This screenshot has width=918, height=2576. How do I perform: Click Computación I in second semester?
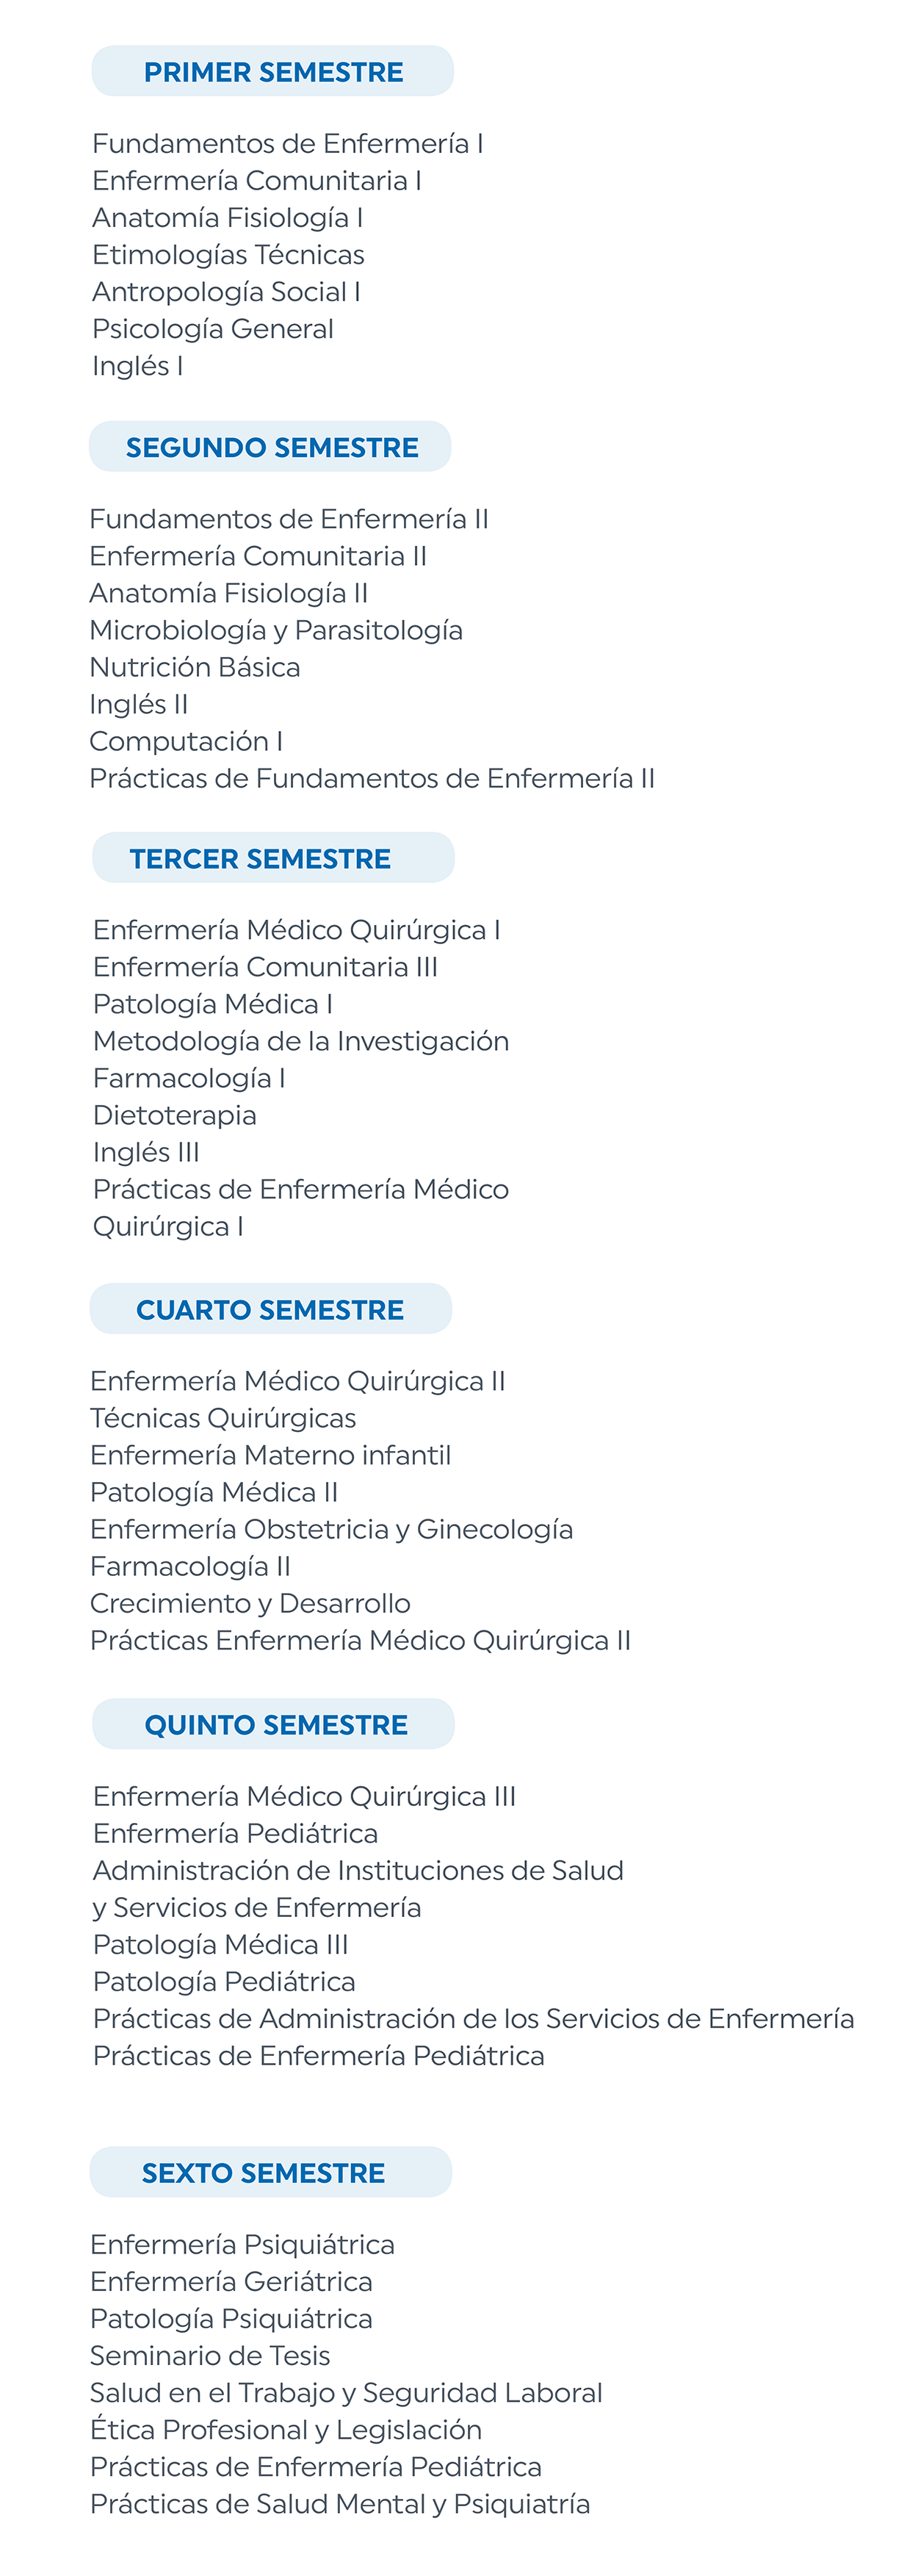pos(186,742)
